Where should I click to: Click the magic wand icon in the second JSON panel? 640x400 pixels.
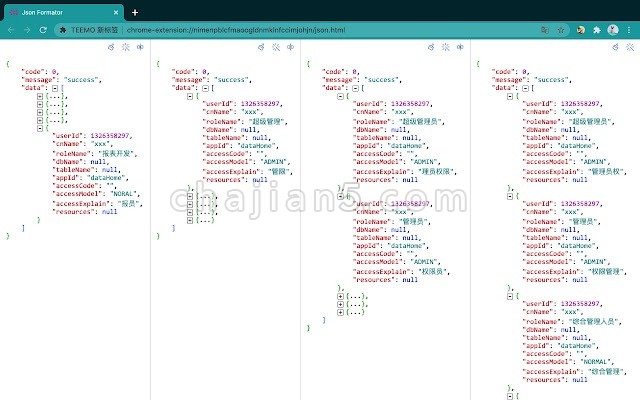(x=276, y=47)
